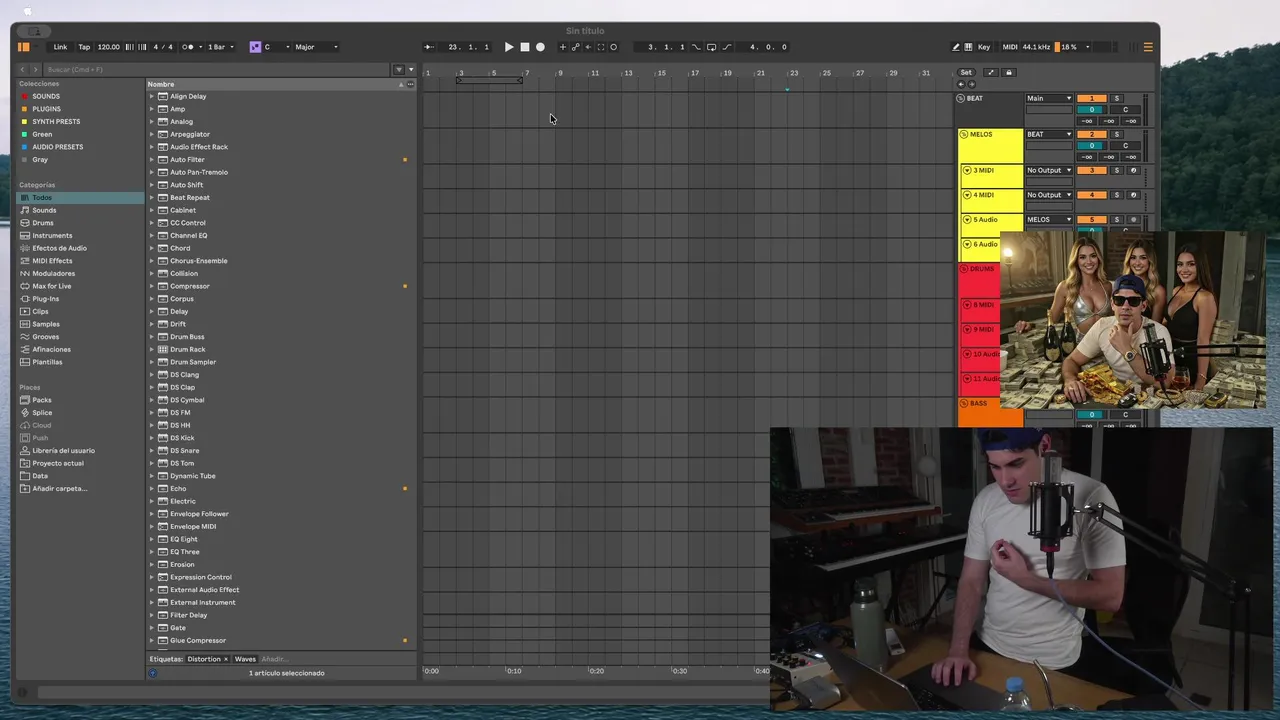Toggle the browser filter view icon

tap(399, 69)
